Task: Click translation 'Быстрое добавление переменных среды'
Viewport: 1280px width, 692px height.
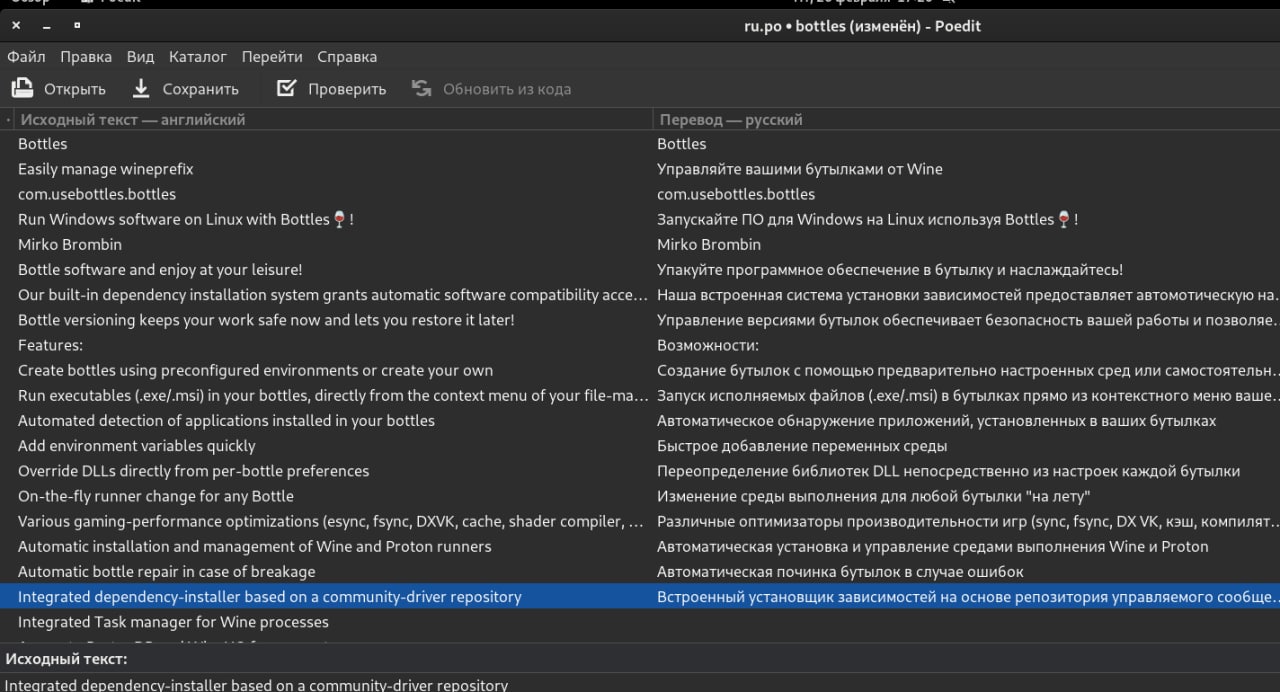Action: [x=802, y=446]
